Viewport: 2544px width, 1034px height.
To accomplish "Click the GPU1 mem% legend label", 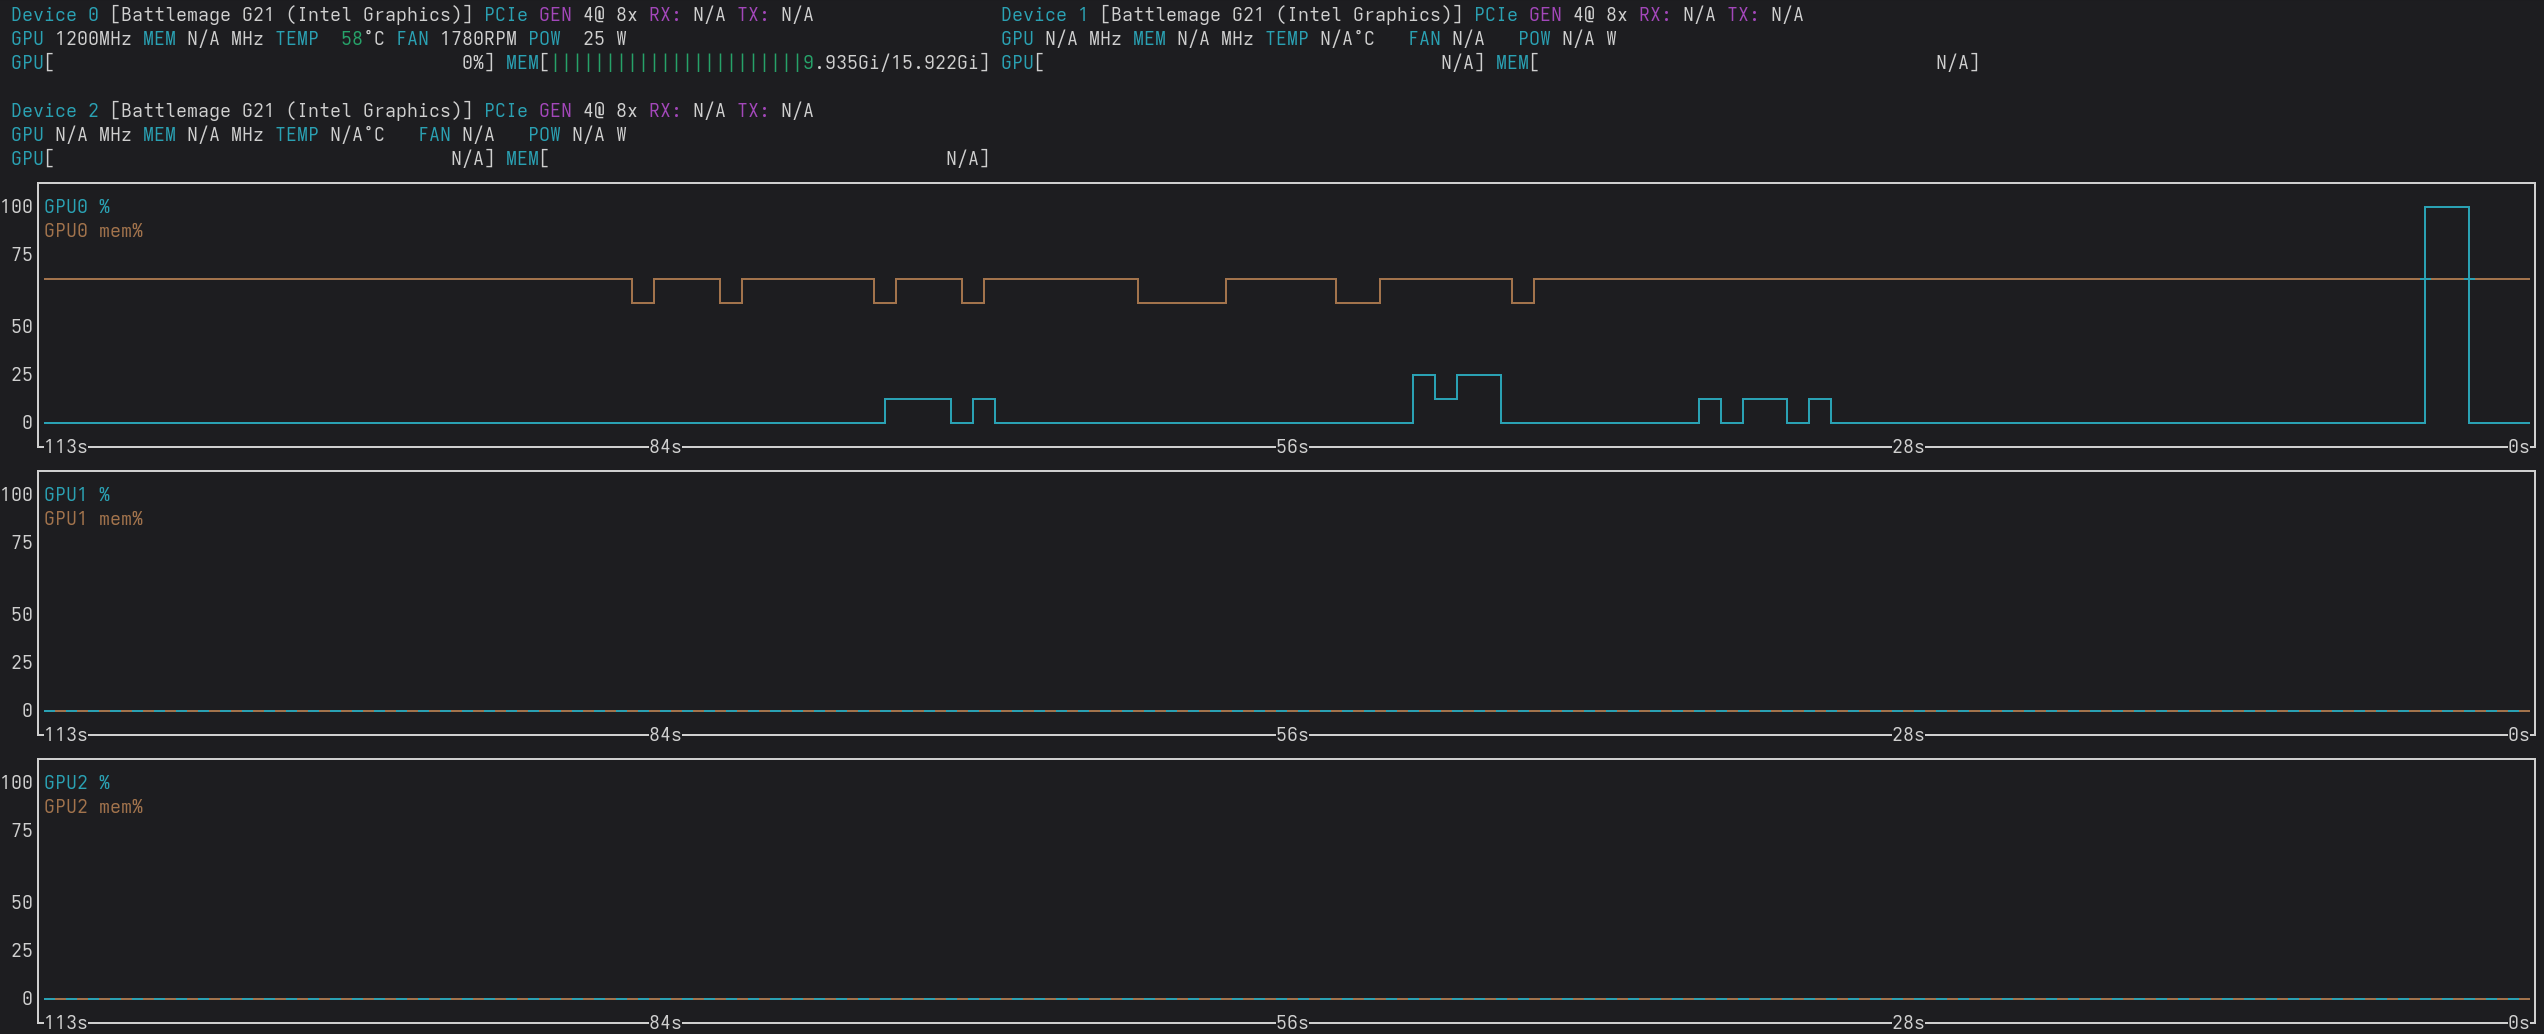I will tap(93, 519).
